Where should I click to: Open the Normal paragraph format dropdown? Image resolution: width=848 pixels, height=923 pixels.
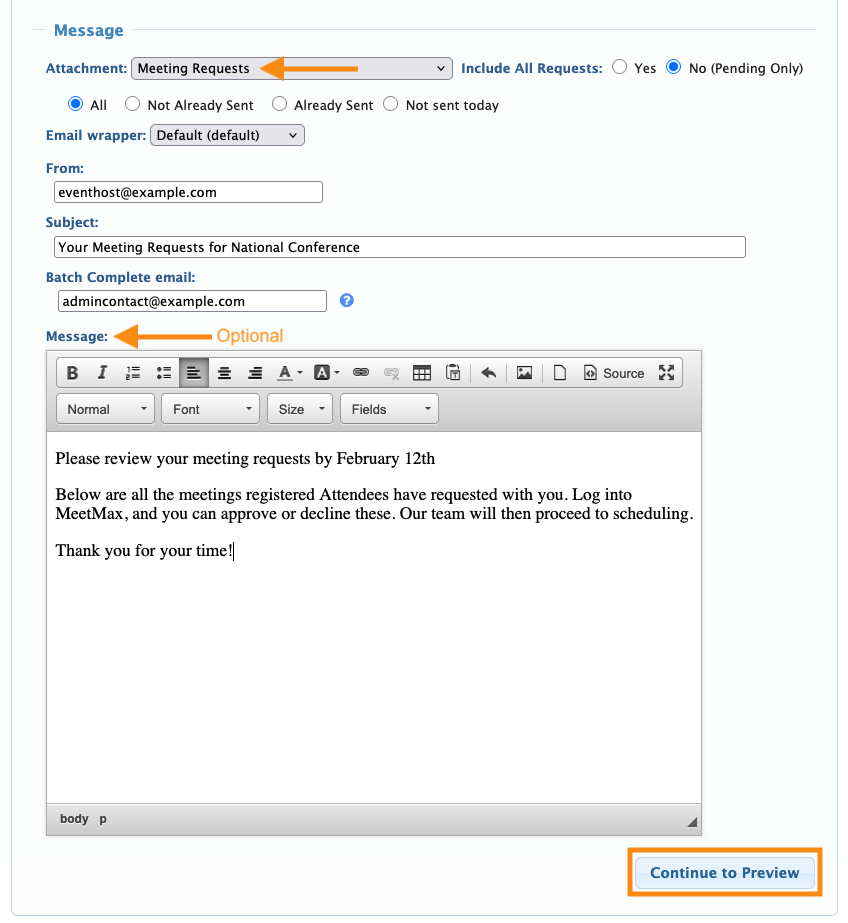(x=105, y=409)
